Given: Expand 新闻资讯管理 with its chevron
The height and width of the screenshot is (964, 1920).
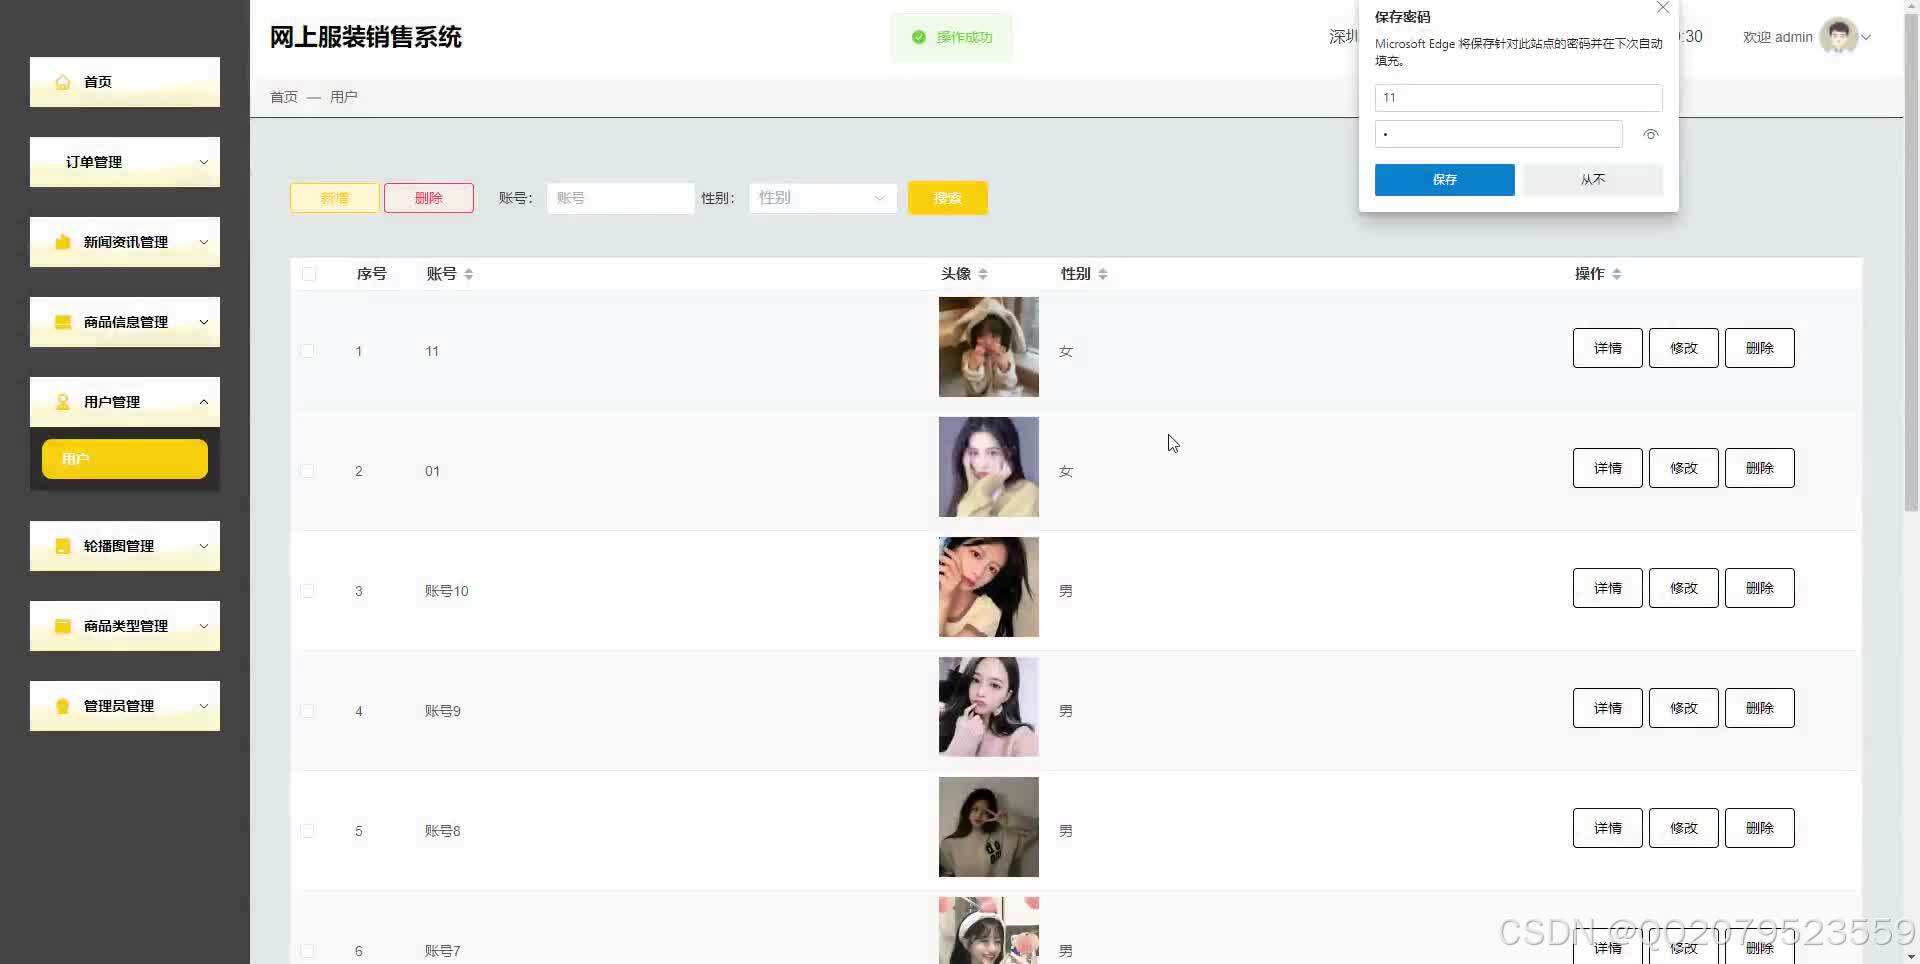Looking at the screenshot, I should (x=204, y=242).
